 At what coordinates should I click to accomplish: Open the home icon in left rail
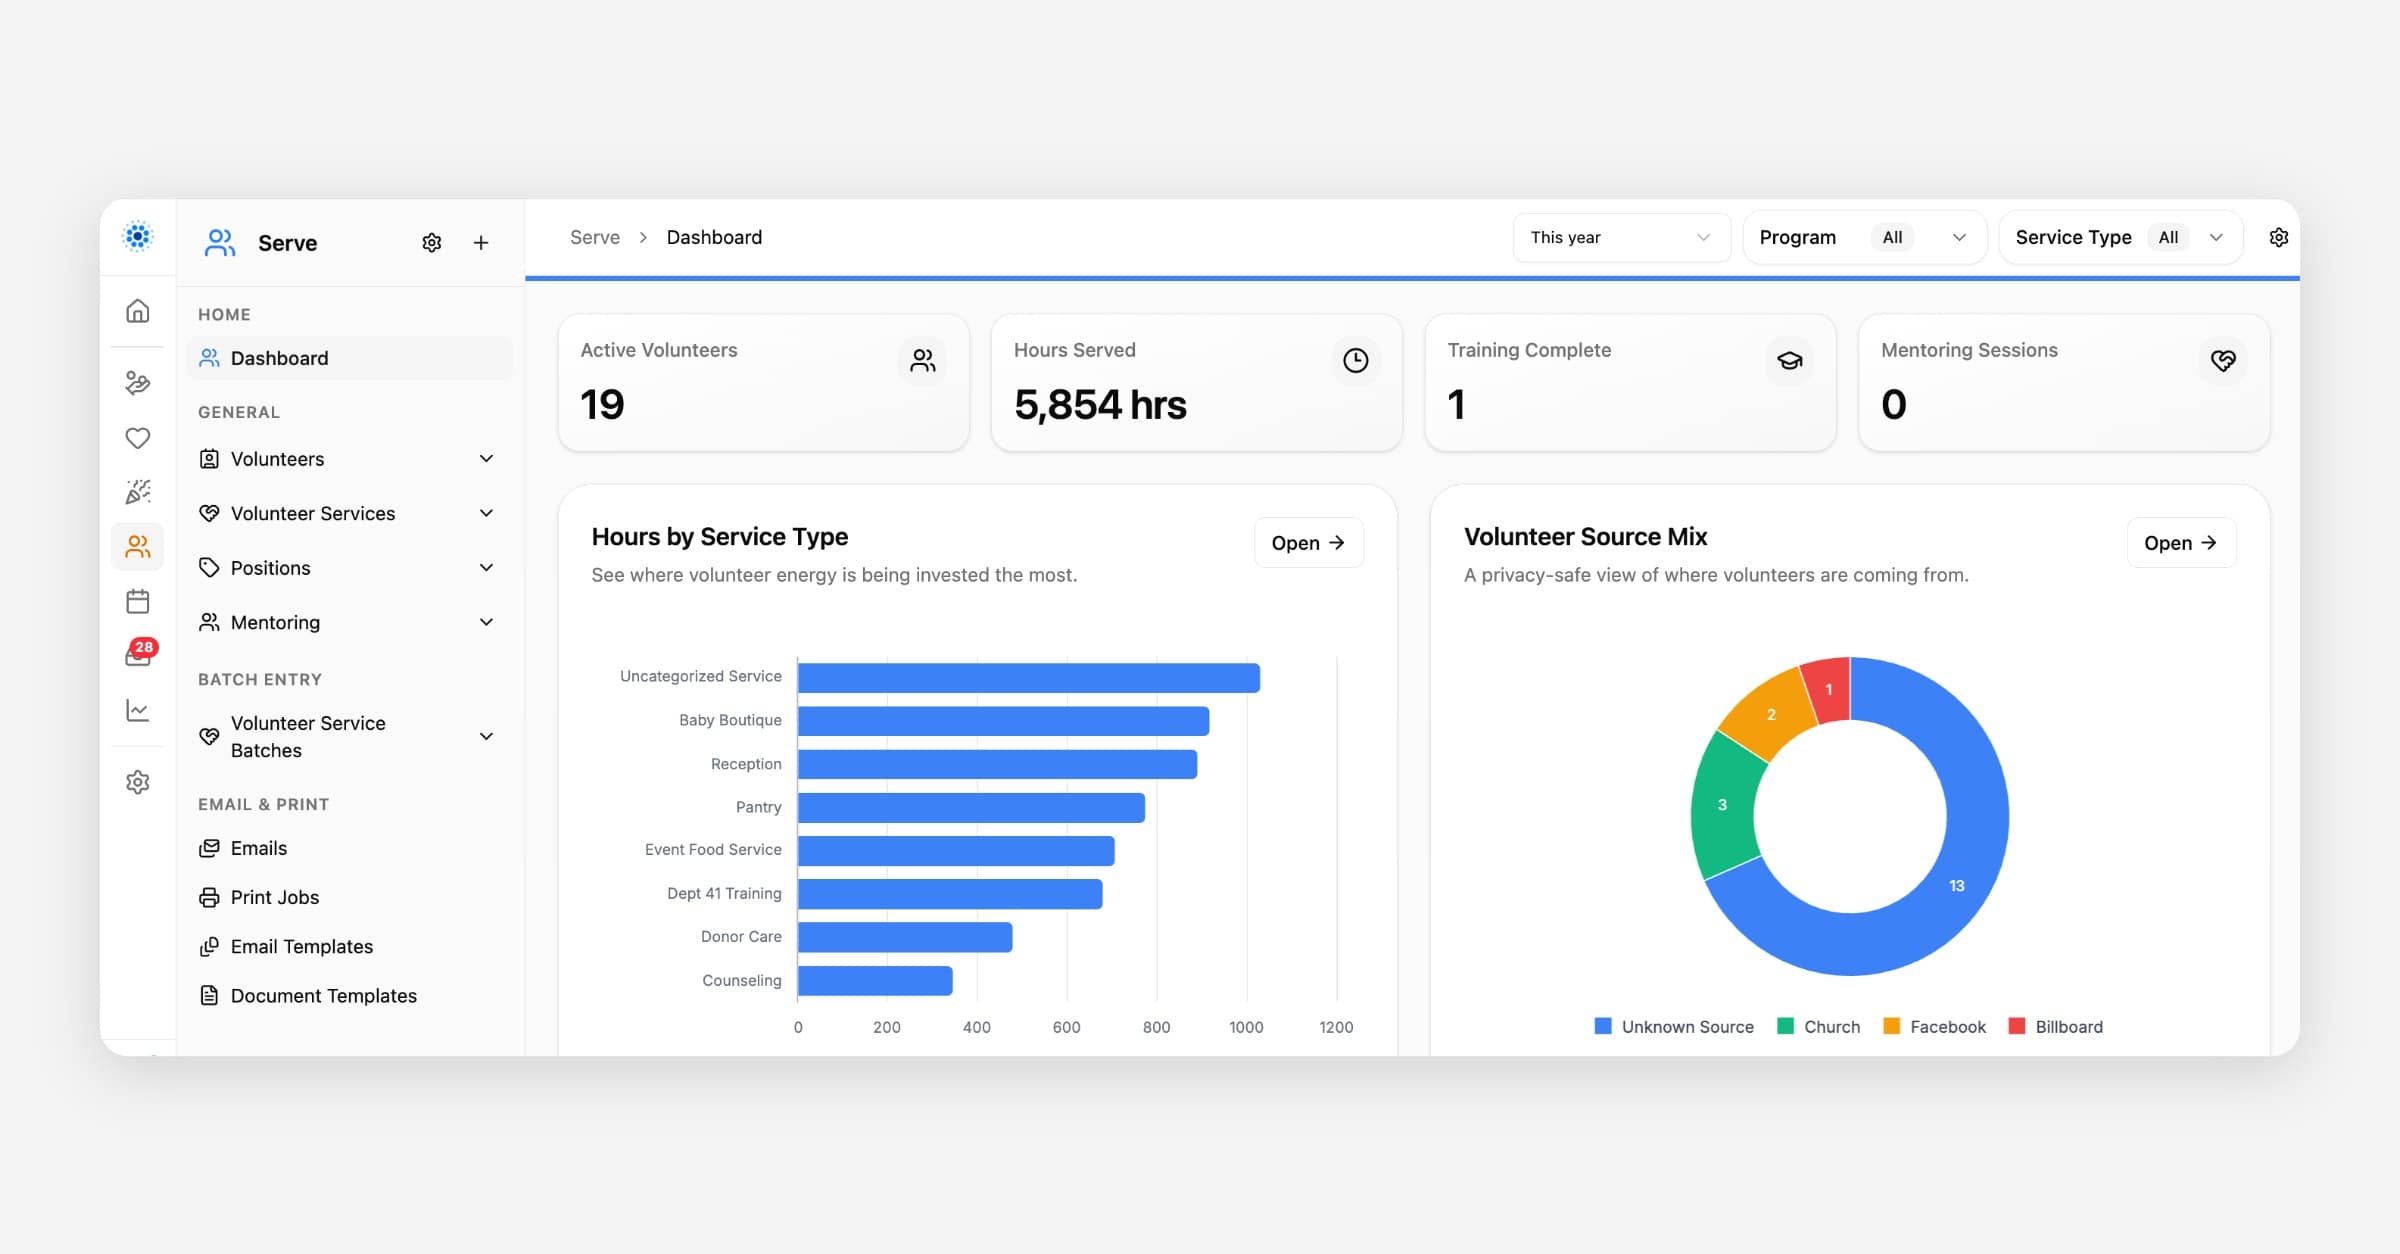tap(138, 311)
